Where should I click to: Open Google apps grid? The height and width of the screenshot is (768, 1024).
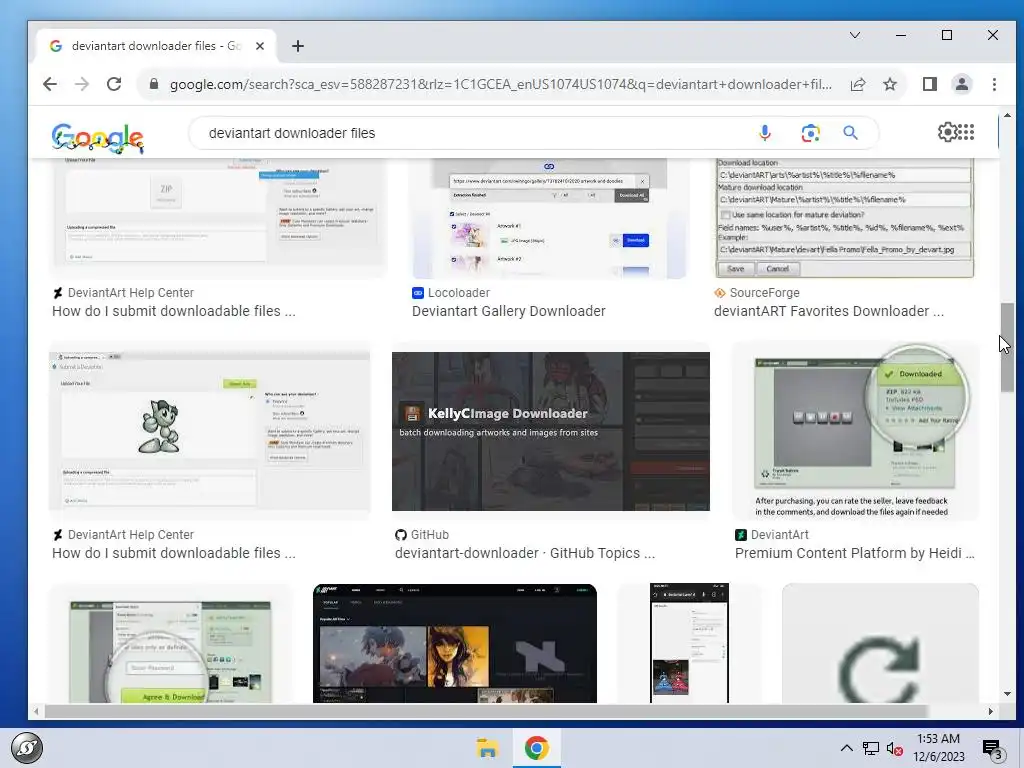(x=965, y=132)
